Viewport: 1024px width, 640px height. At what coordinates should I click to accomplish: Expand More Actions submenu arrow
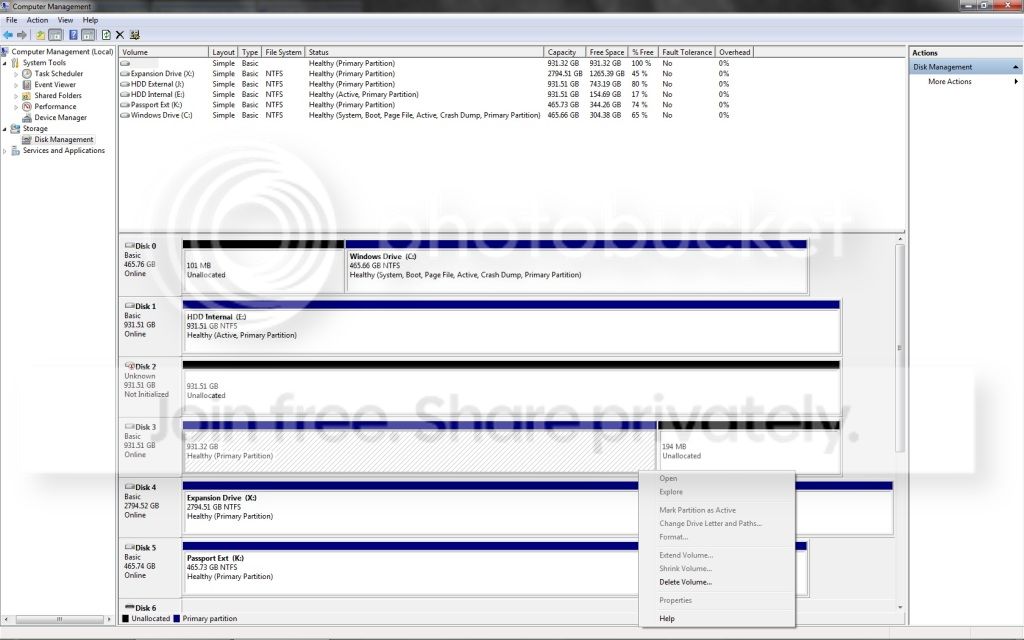1016,82
